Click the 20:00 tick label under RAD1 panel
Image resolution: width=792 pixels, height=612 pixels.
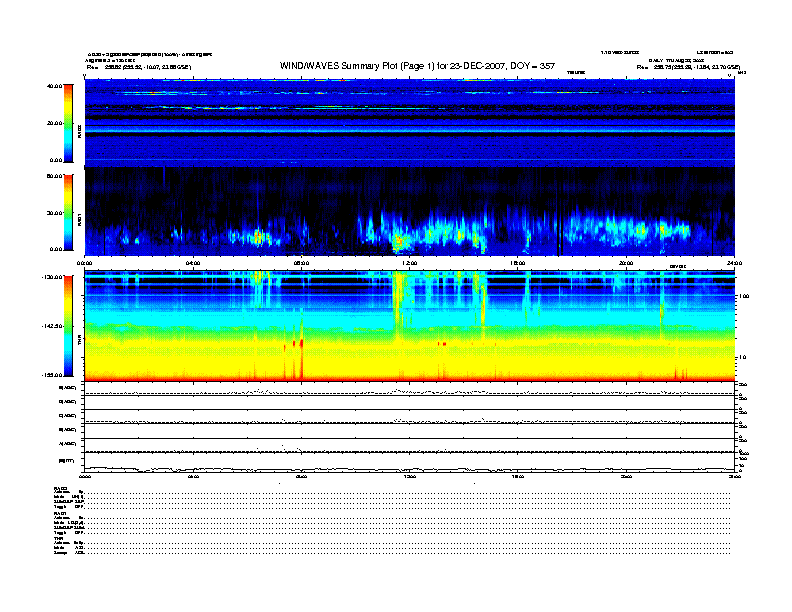click(x=626, y=263)
